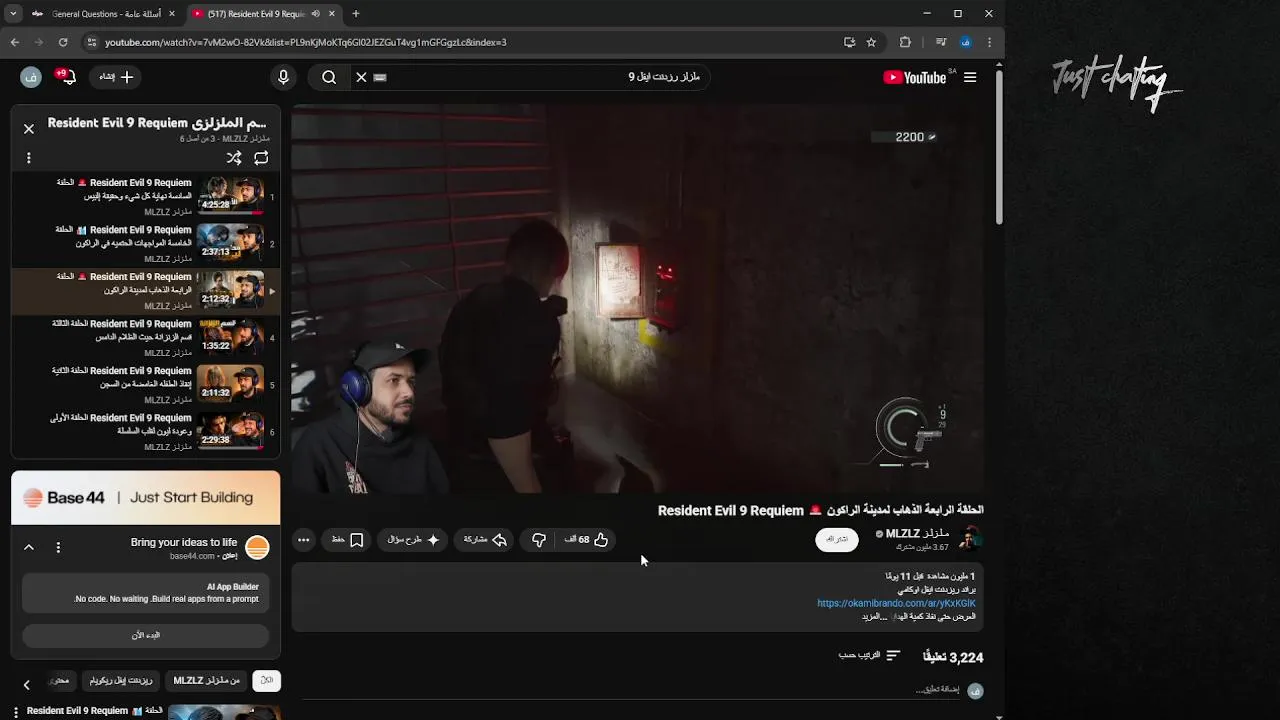Close the Resident Evil 9 playlist panel
1280x720 pixels.
[29, 129]
